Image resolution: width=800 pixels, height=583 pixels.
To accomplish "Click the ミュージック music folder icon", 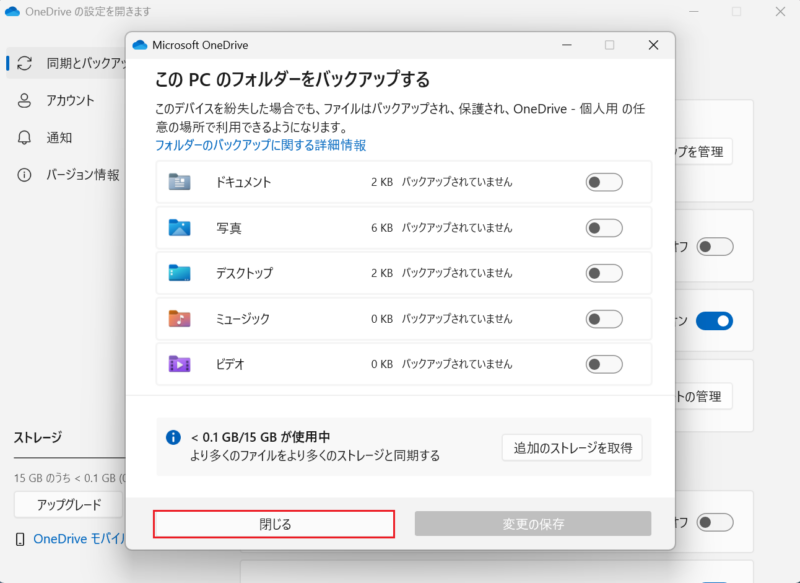I will pos(180,318).
